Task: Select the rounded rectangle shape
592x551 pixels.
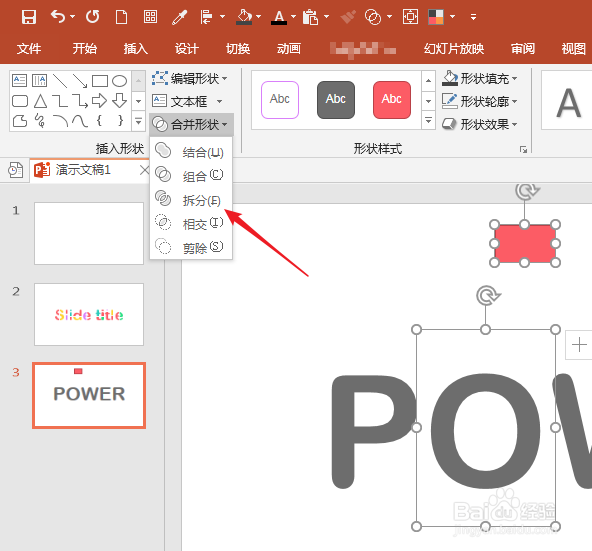Action: (20, 101)
